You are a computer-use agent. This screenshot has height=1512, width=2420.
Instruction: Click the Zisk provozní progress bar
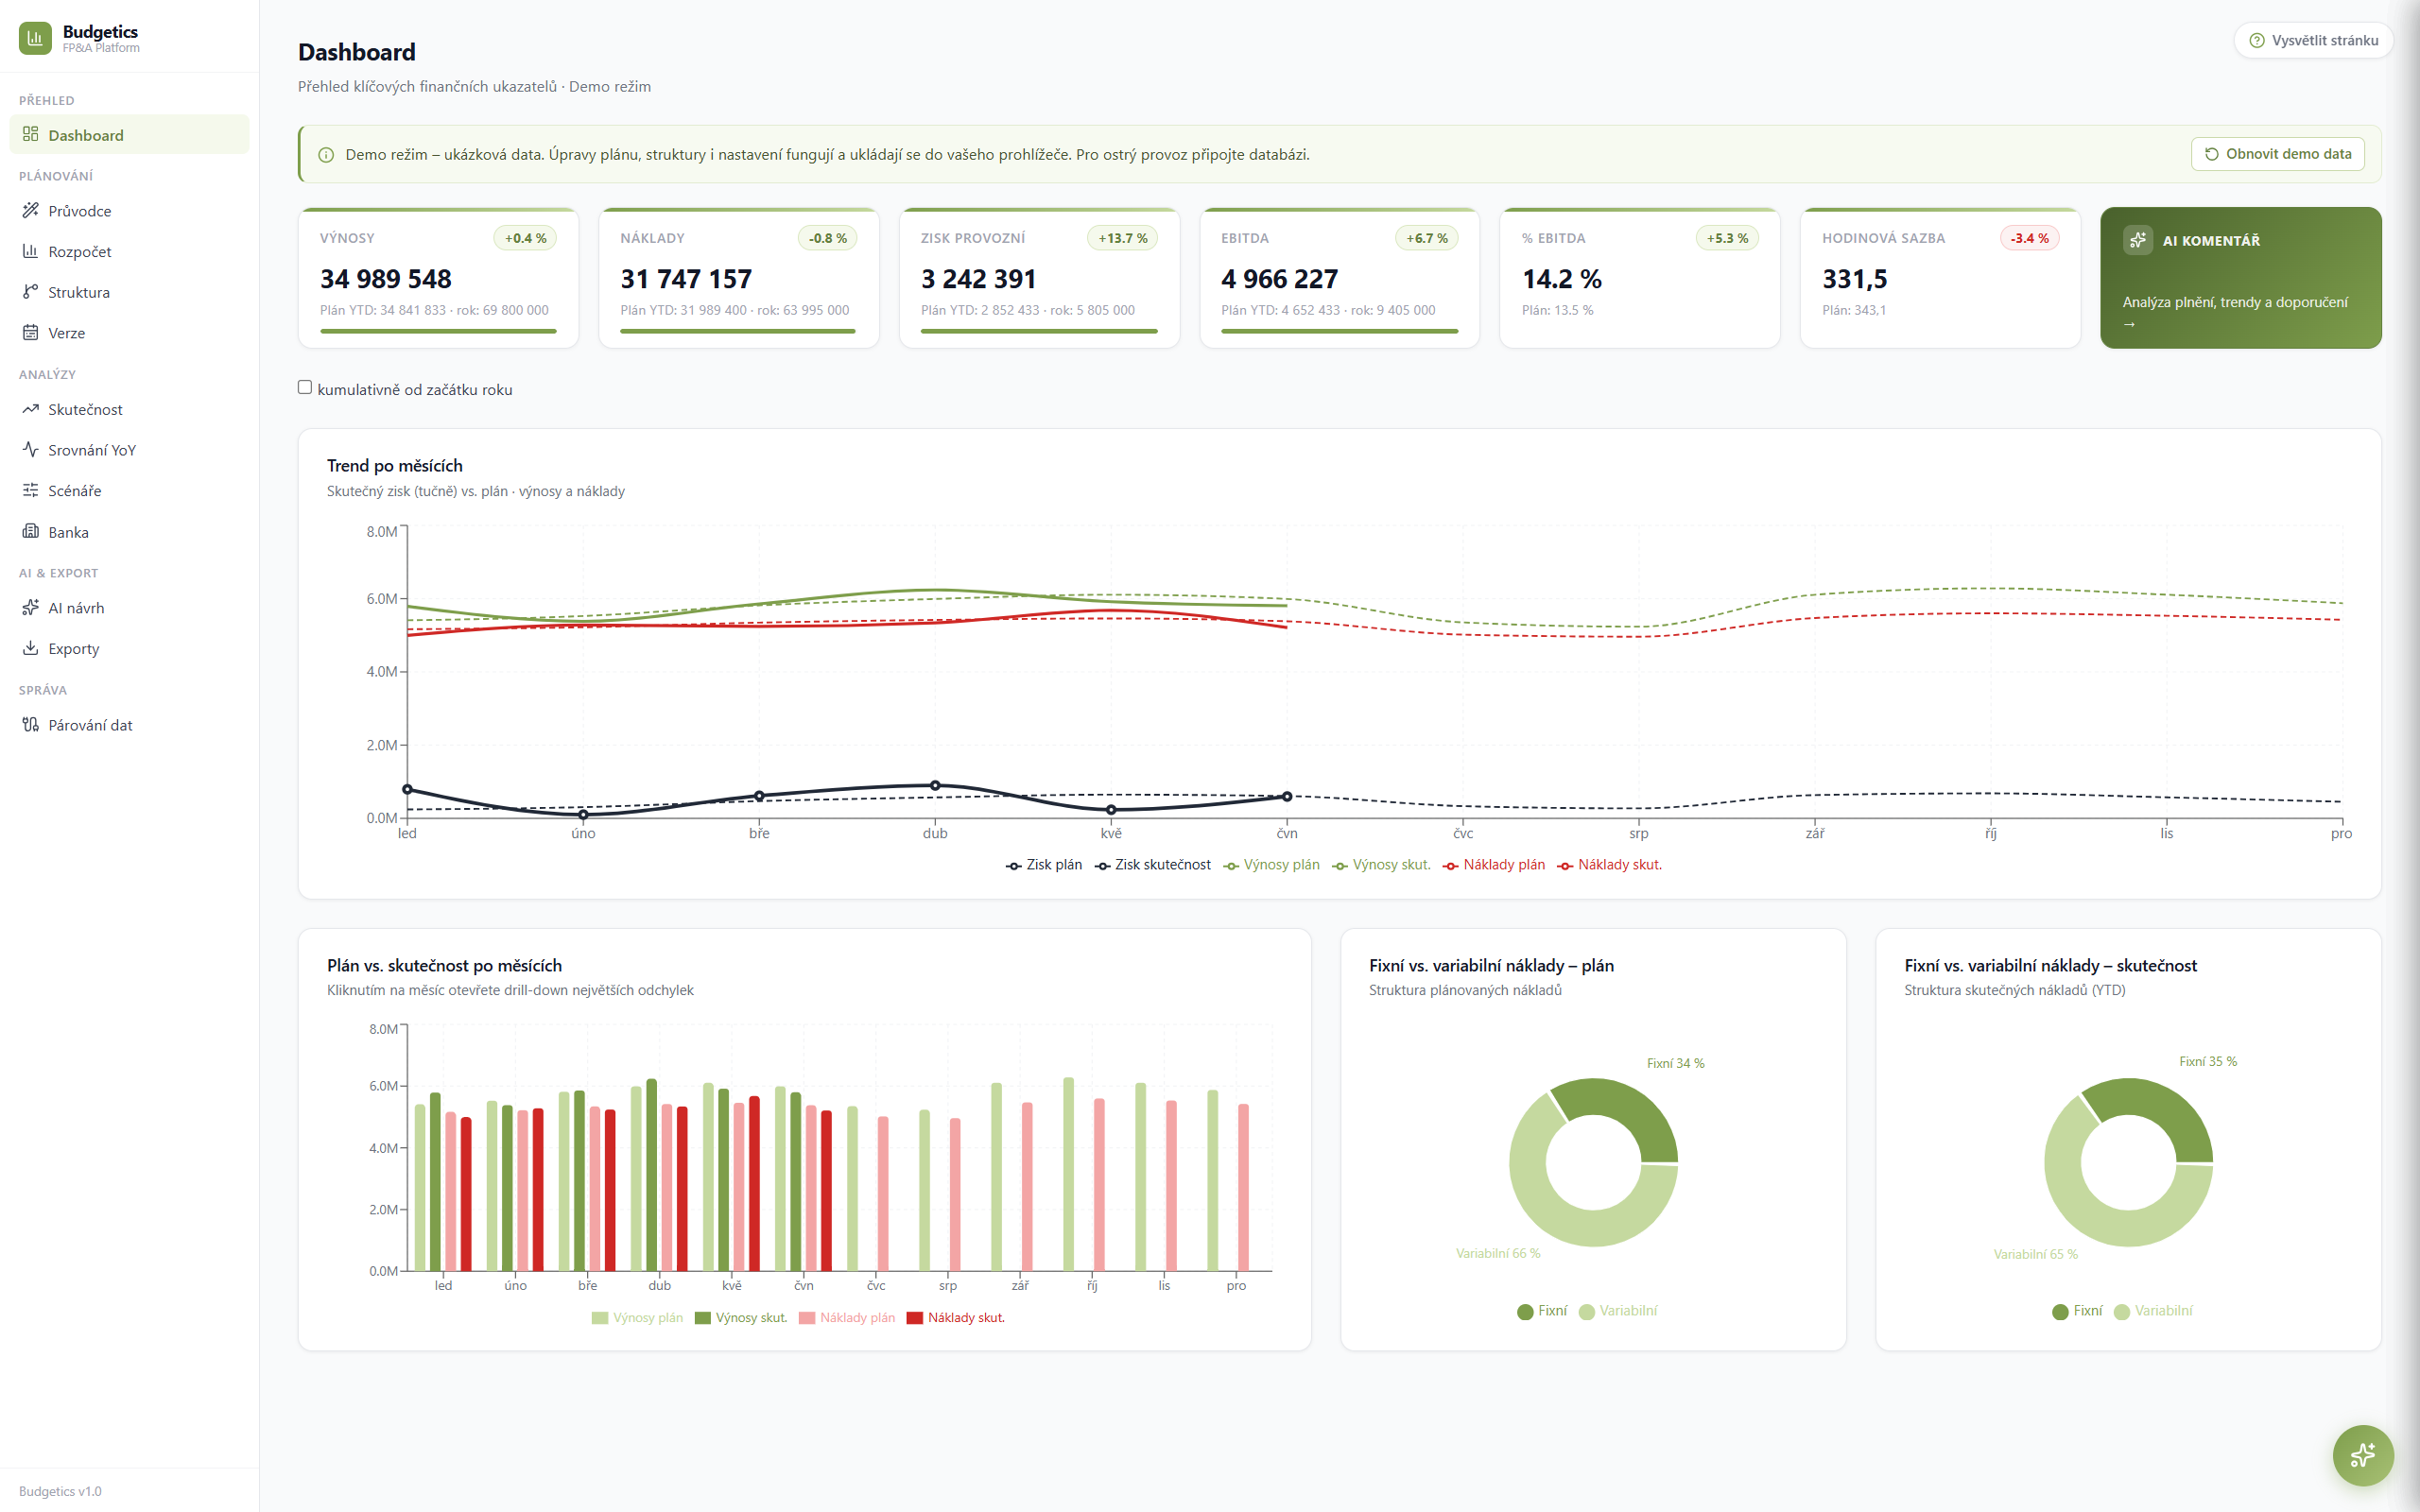tap(1039, 331)
